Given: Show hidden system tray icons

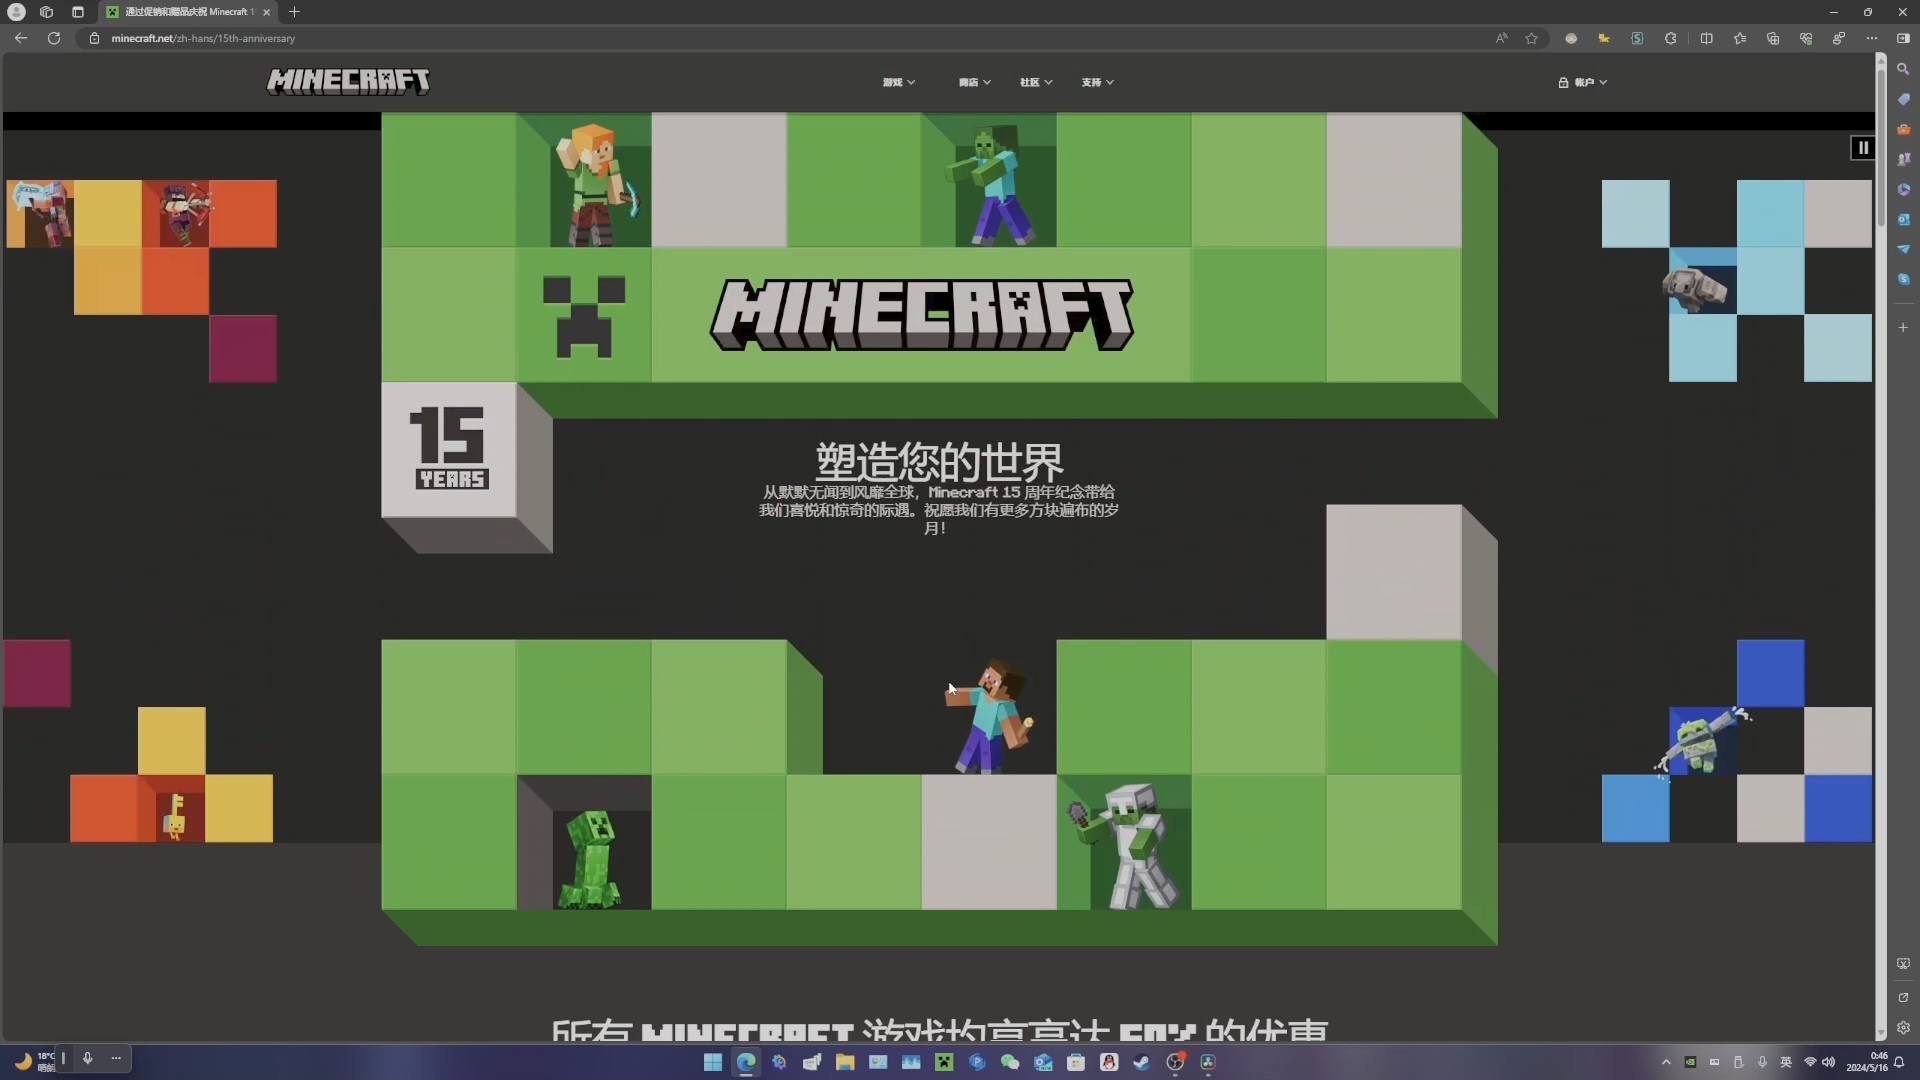Looking at the screenshot, I should pos(1666,1062).
